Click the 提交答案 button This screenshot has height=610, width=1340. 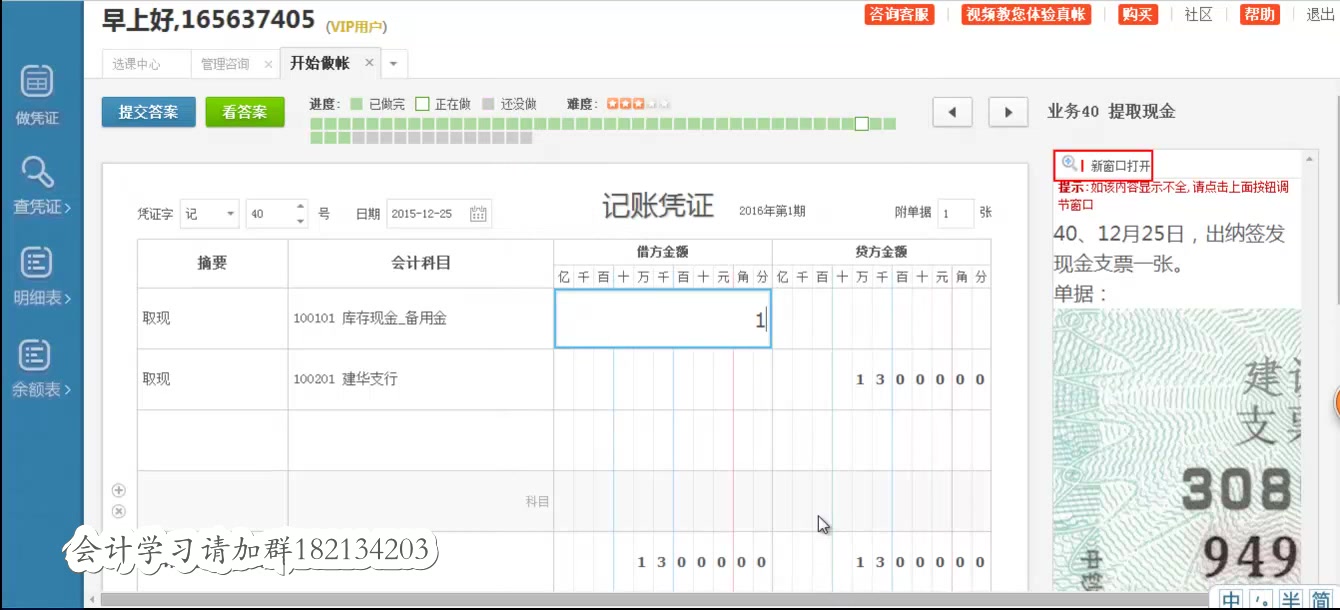tap(148, 111)
